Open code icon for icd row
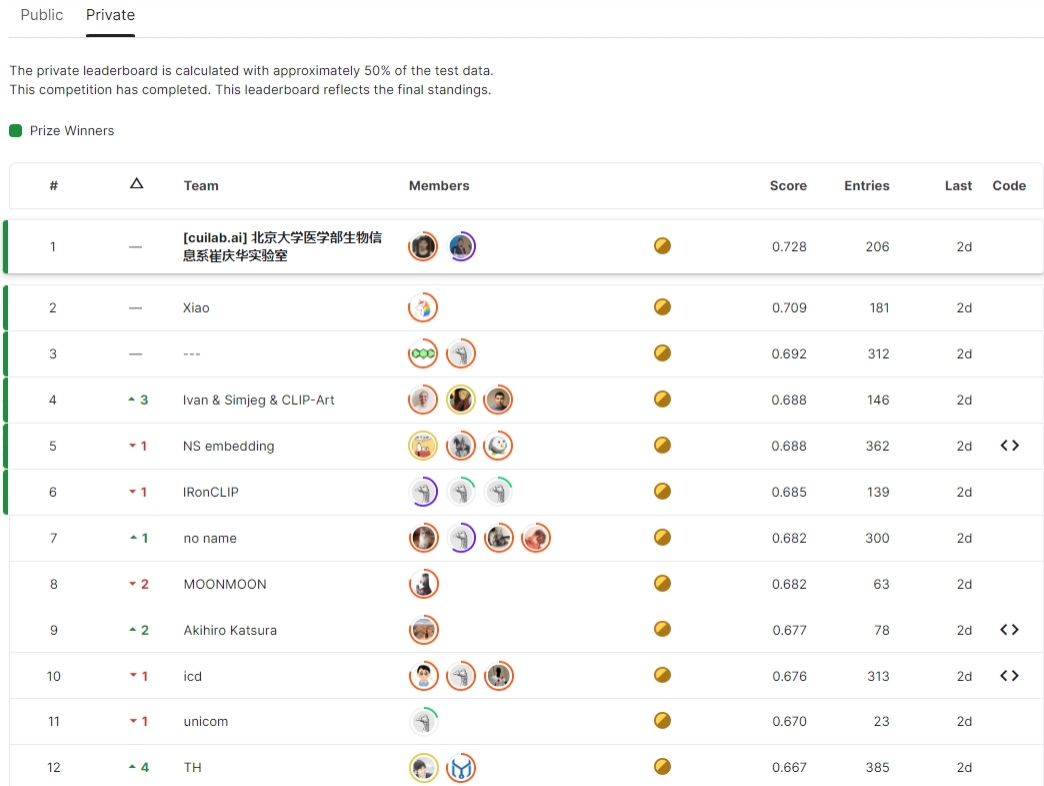The width and height of the screenshot is (1044, 786). (1009, 676)
